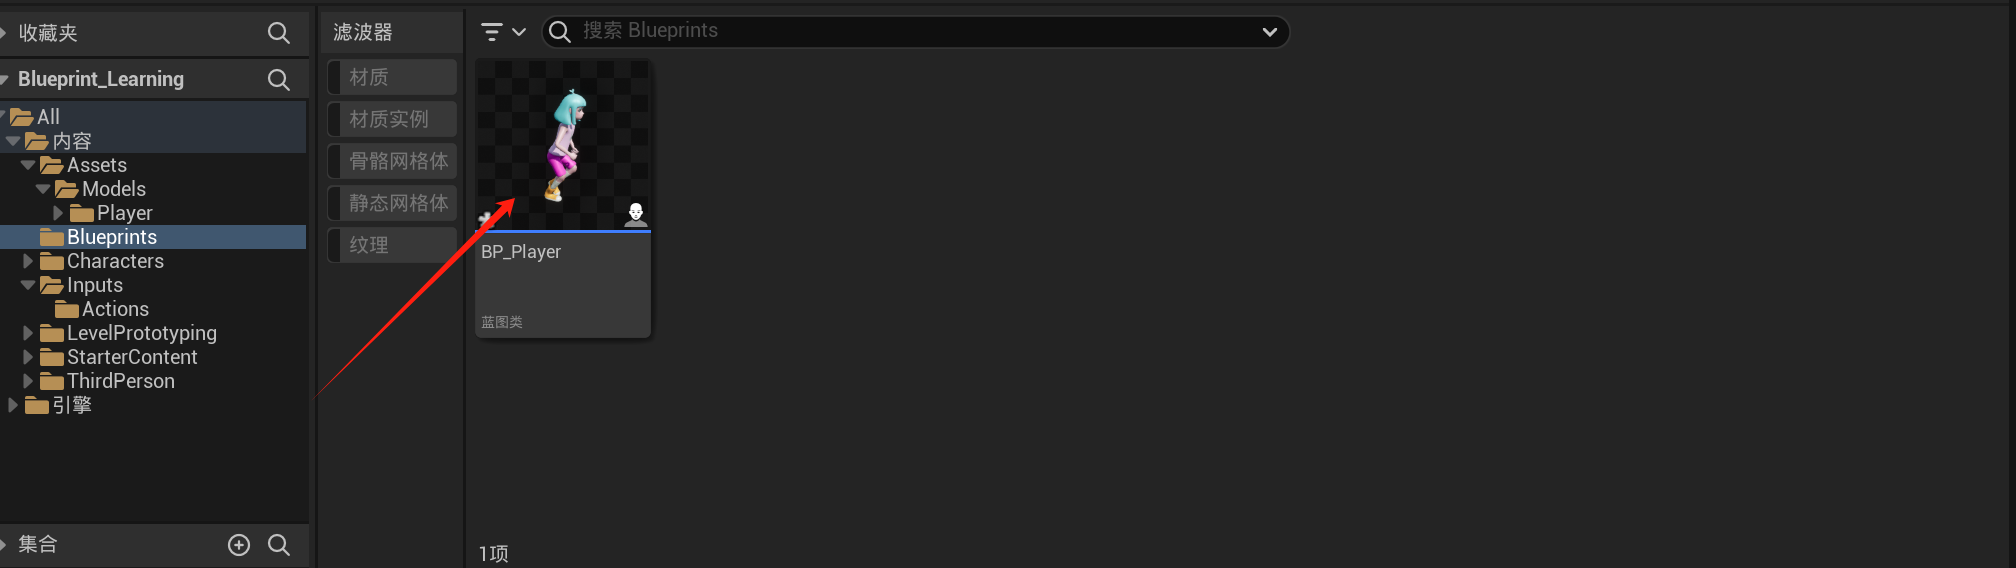Click search icon next to Blueprint_Learning
The height and width of the screenshot is (568, 2016).
pyautogui.click(x=279, y=79)
